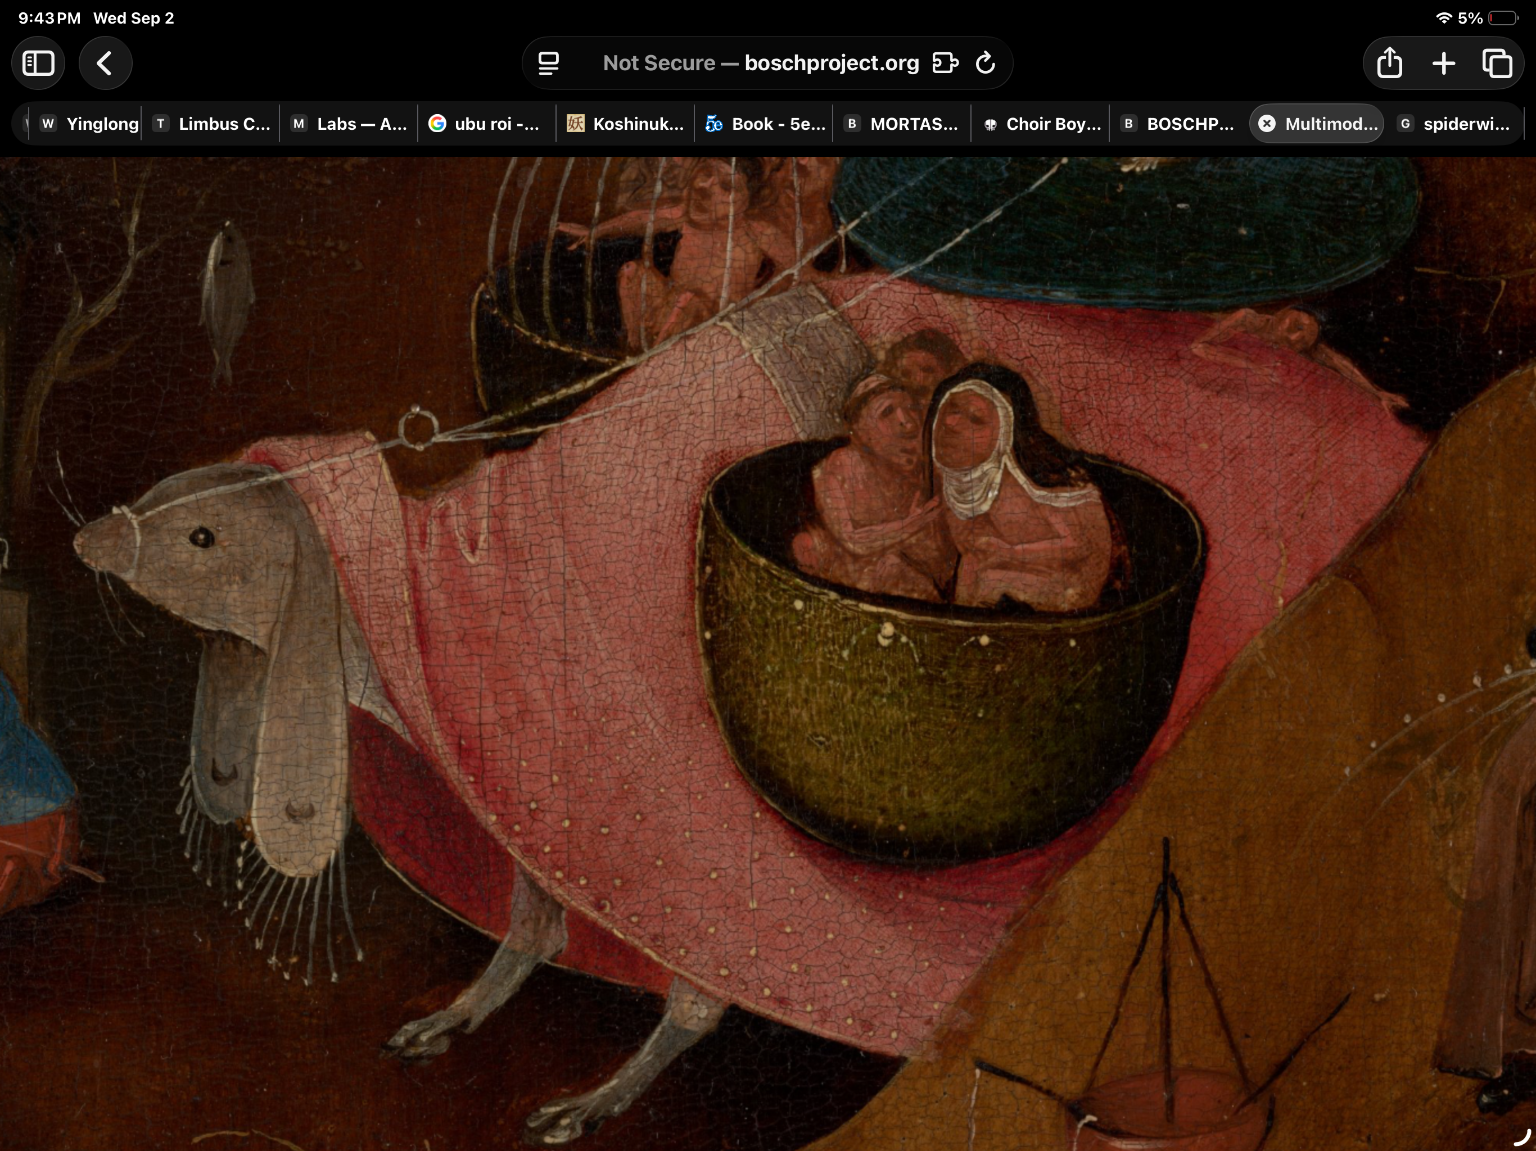Reload the boschproject.org page
The width and height of the screenshot is (1536, 1151).
point(985,63)
